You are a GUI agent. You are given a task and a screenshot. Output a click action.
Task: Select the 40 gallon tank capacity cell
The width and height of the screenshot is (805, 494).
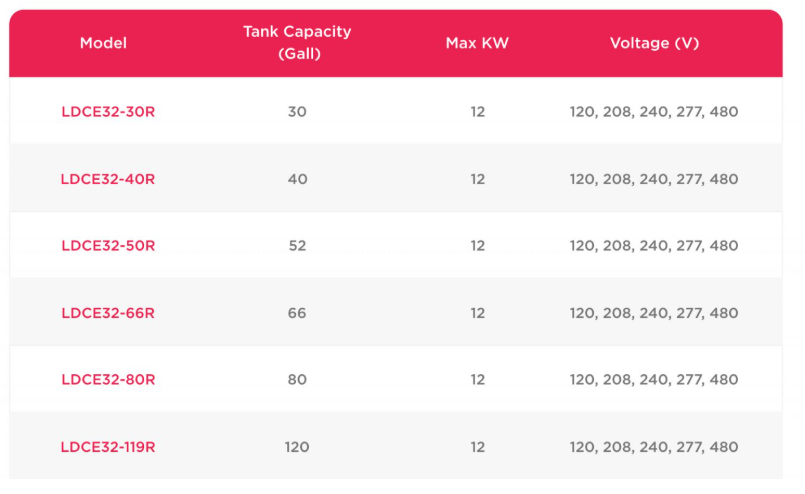[297, 179]
